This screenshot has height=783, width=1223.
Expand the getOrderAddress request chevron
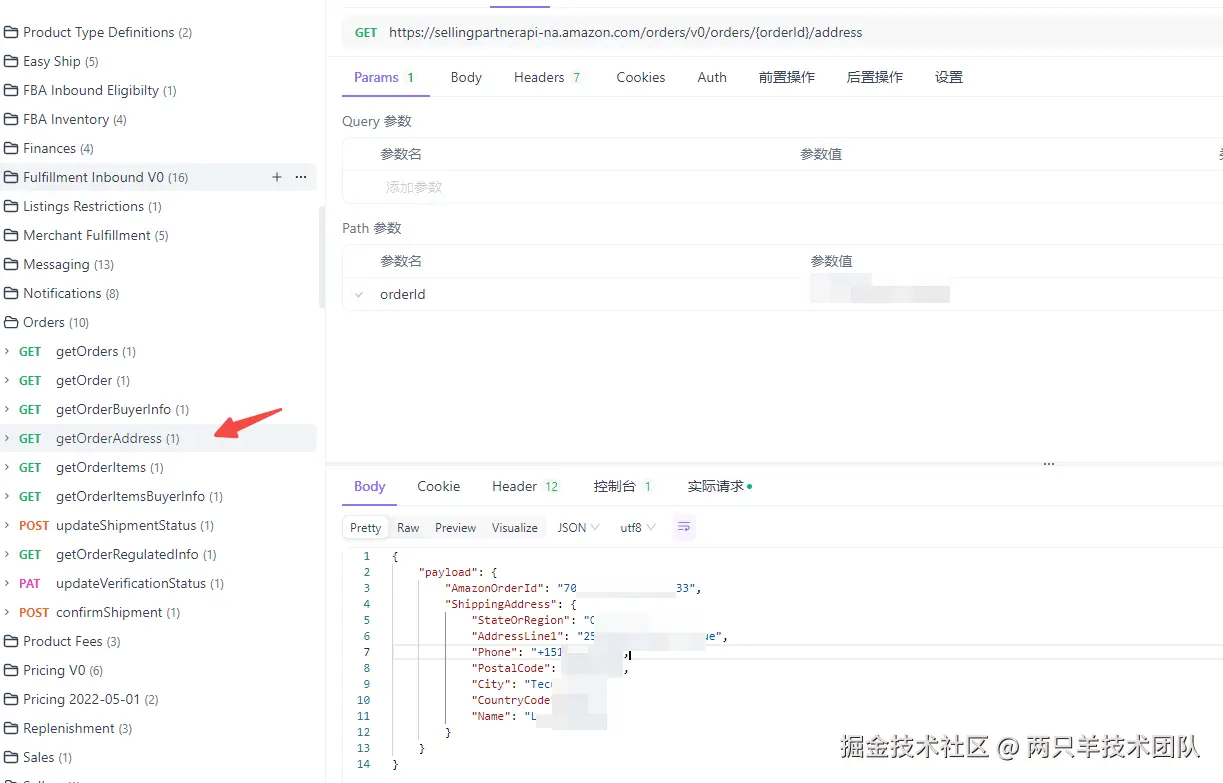coord(8,438)
